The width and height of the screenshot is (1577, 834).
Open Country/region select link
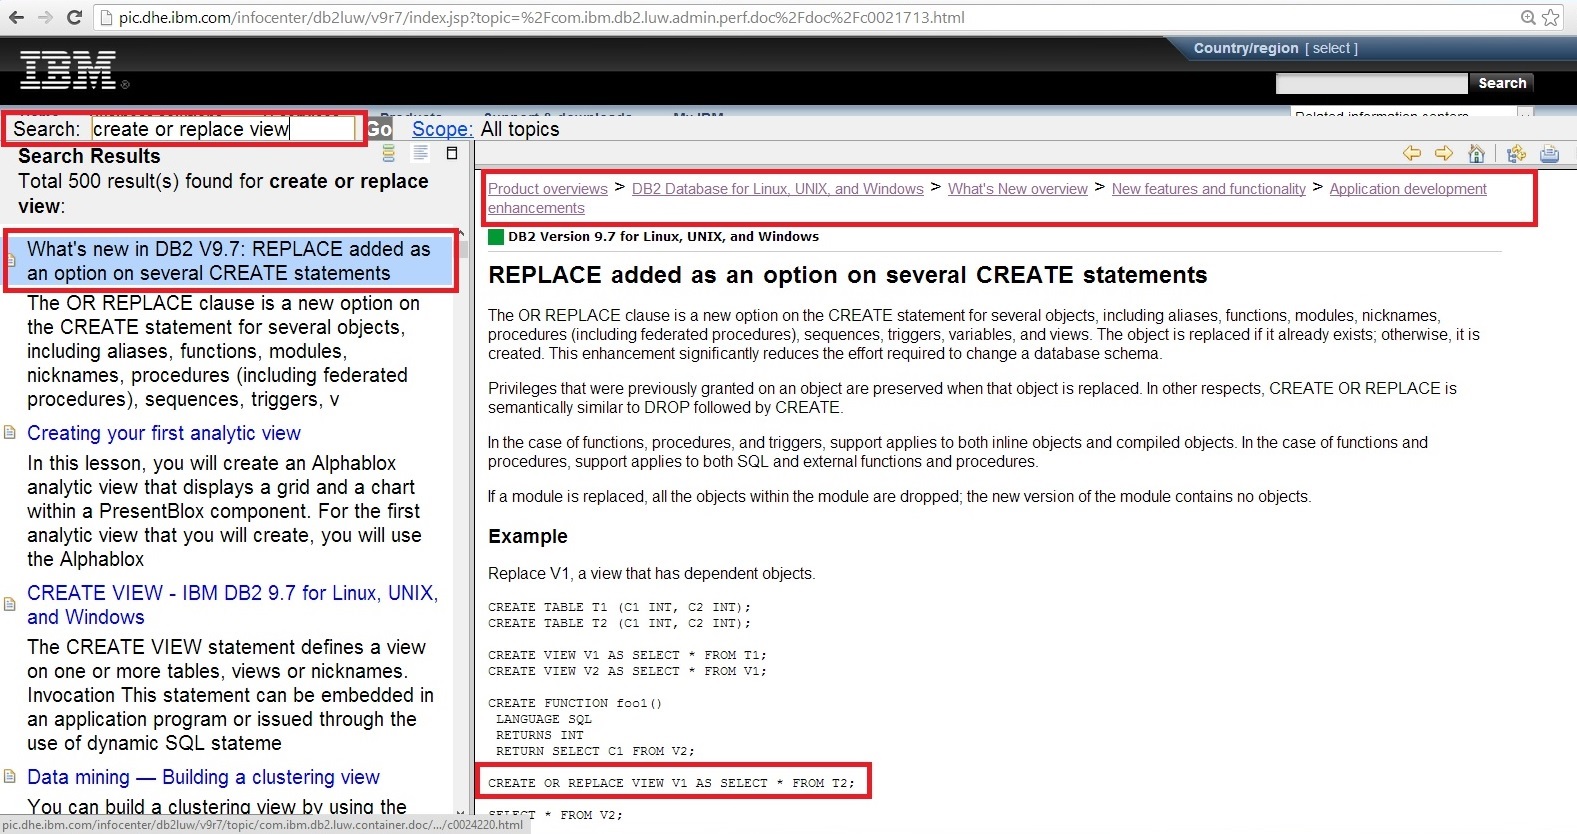click(x=1331, y=48)
